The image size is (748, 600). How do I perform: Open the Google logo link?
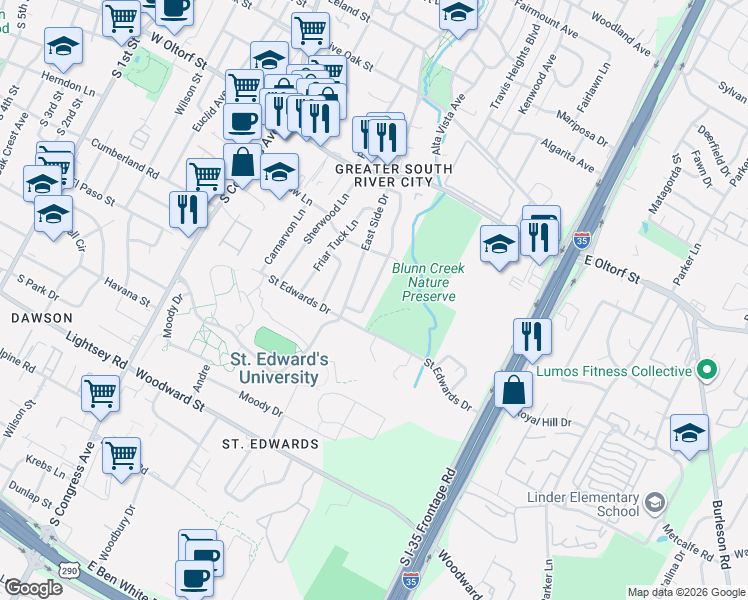click(33, 588)
